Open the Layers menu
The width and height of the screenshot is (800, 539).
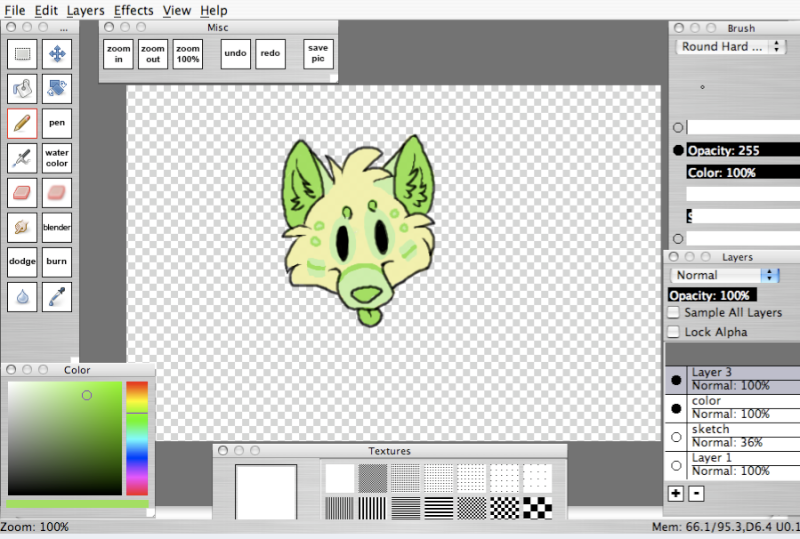pos(85,10)
